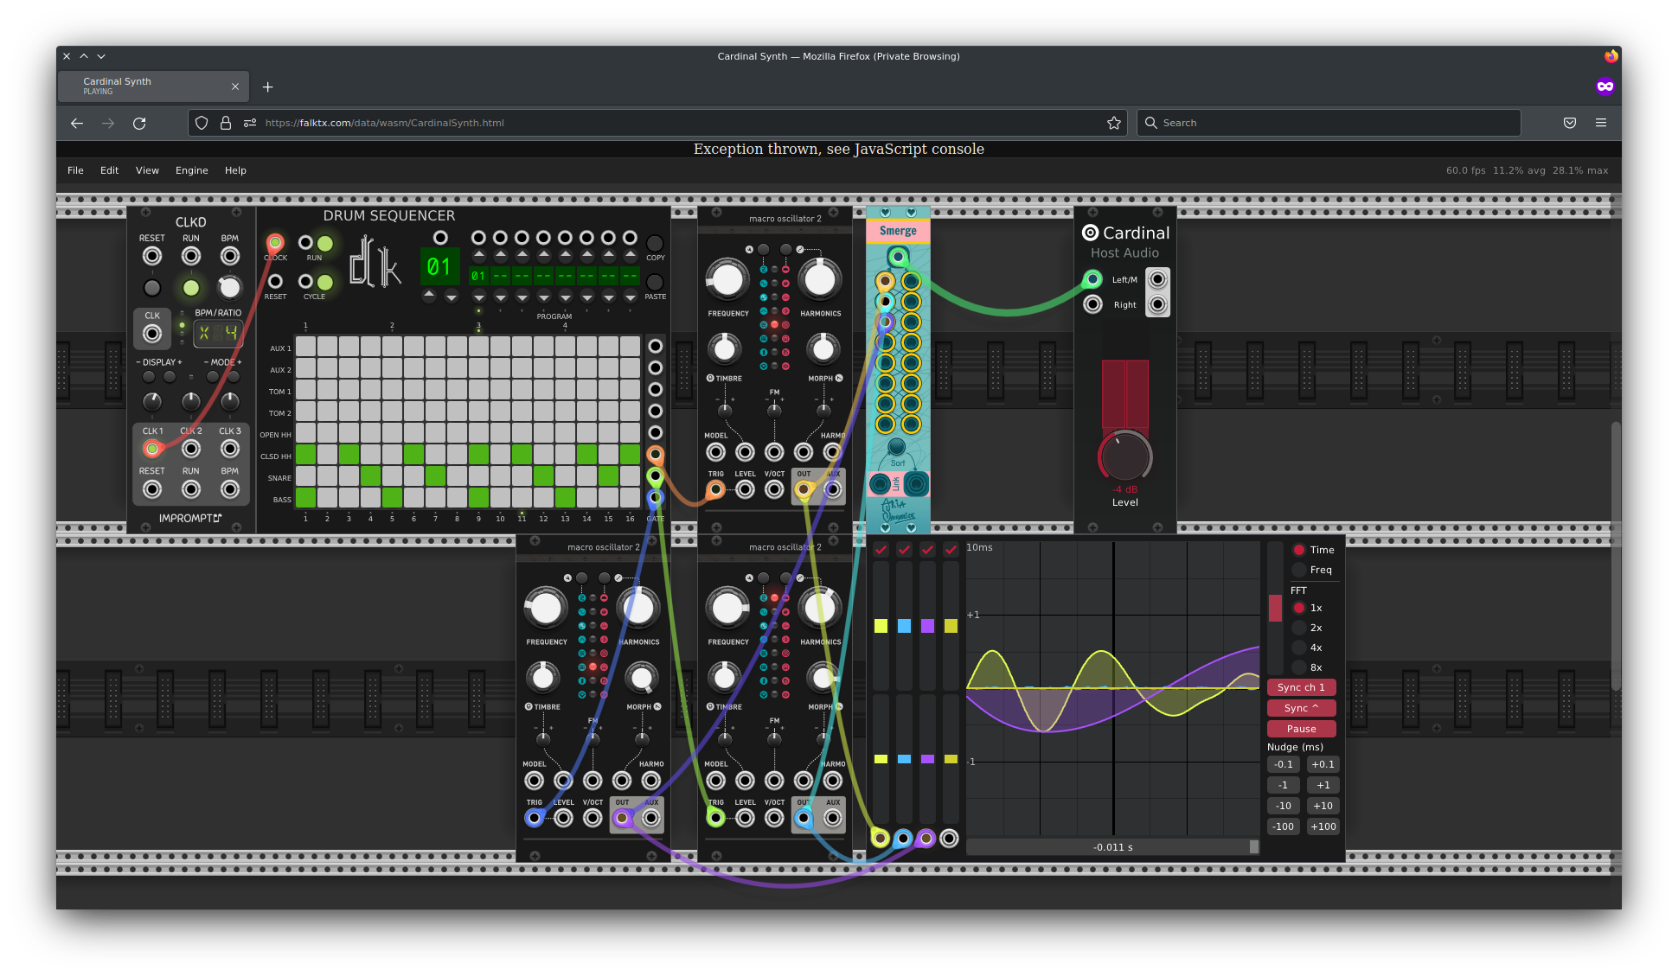Nudge scope by -100 ms
1678x976 pixels.
(x=1283, y=826)
